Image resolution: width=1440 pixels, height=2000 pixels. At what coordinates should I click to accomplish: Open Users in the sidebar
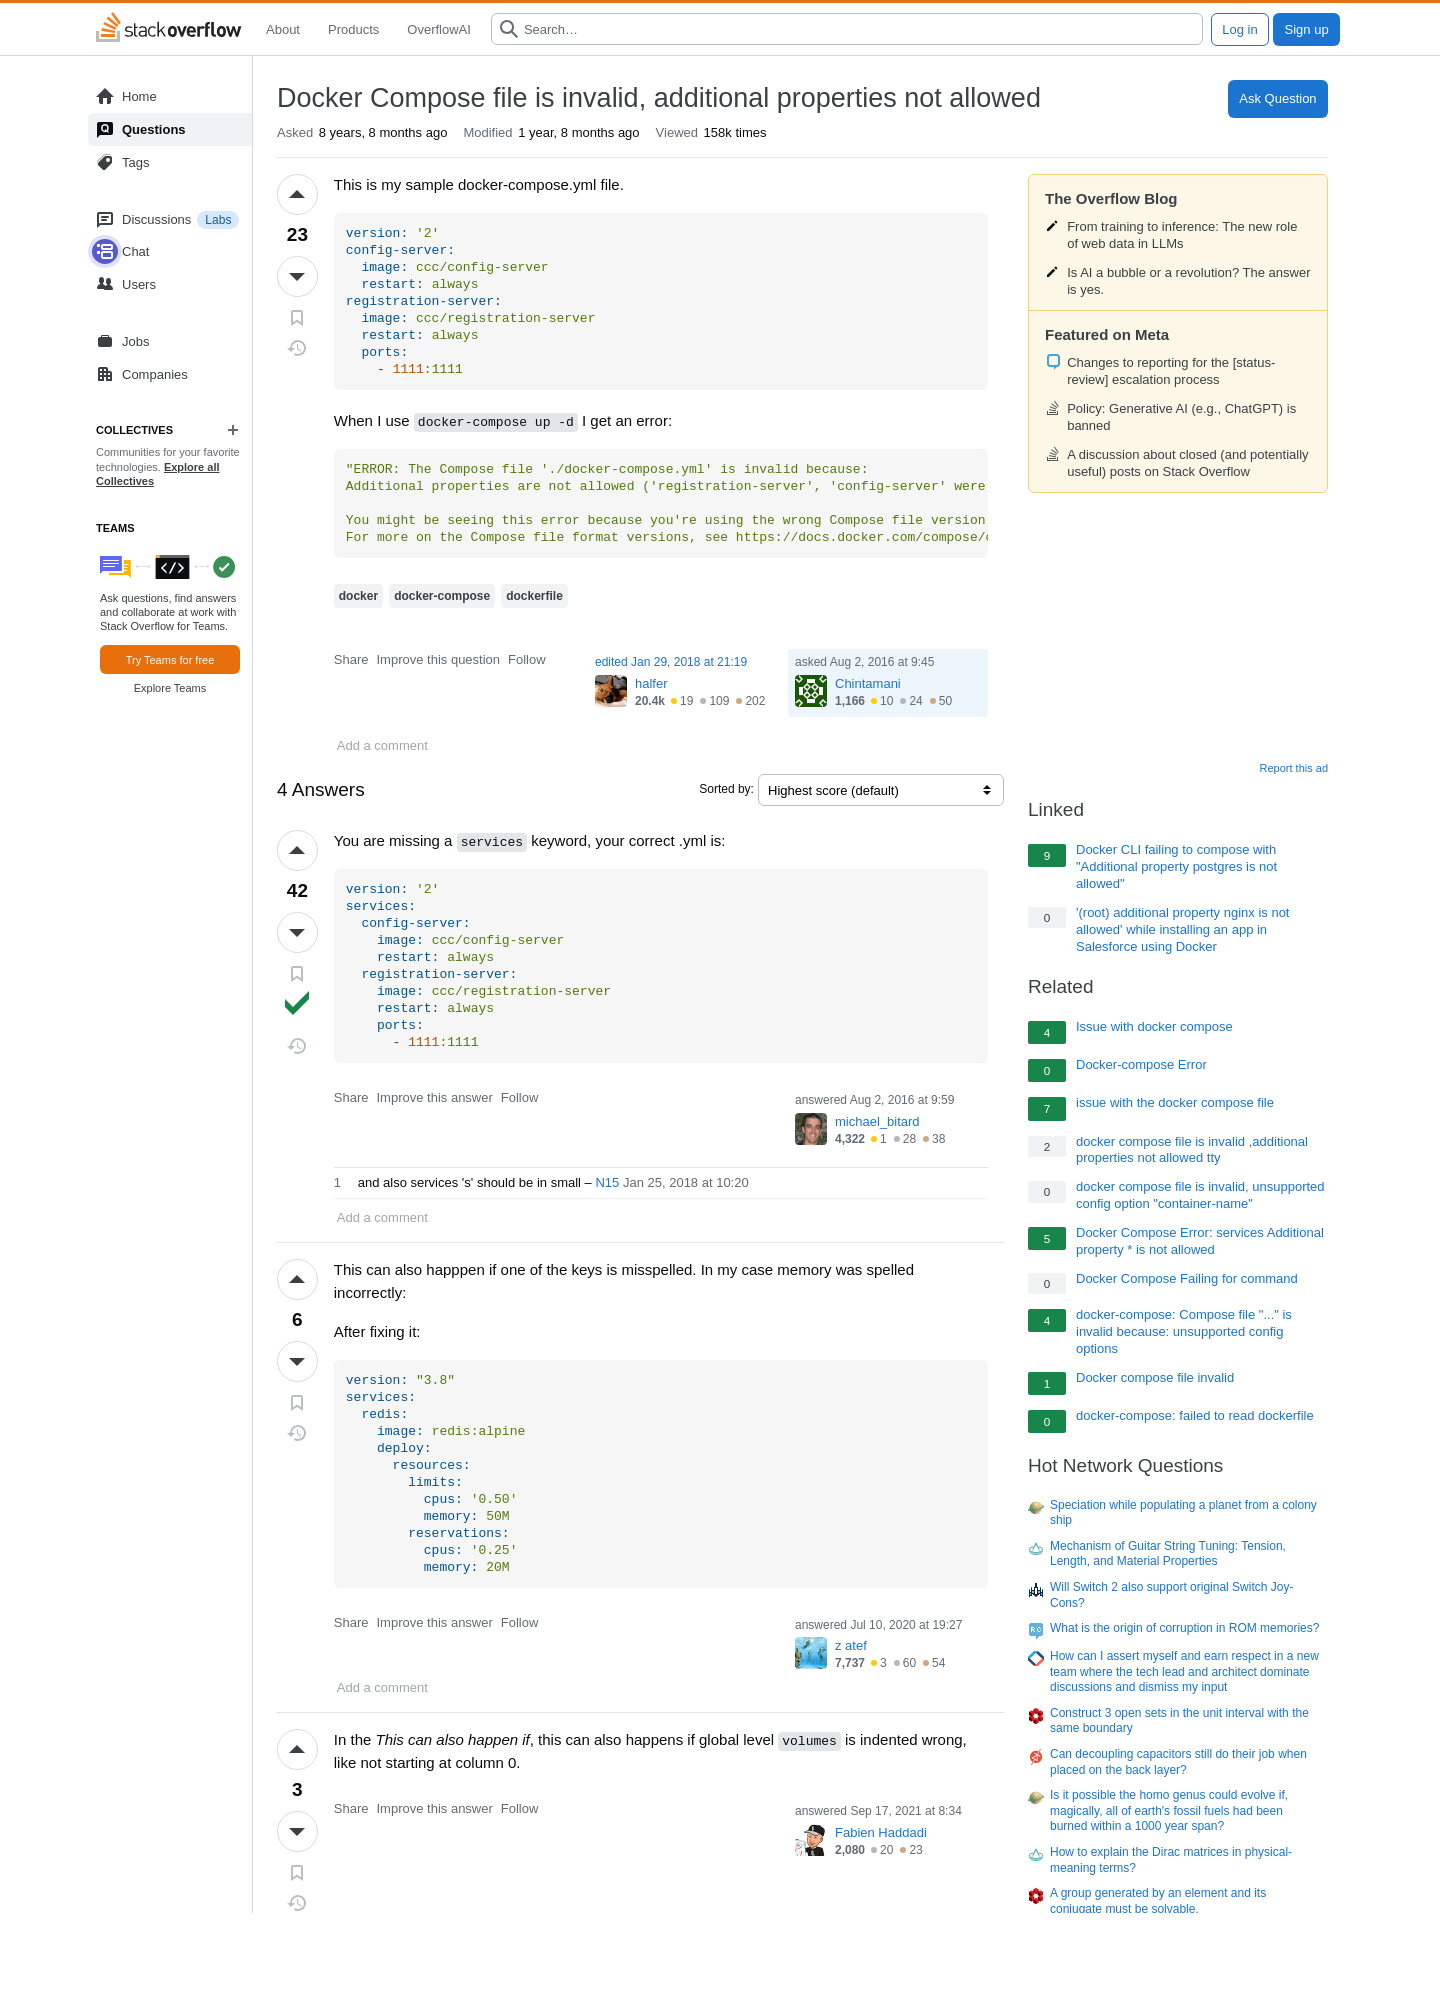(170, 285)
